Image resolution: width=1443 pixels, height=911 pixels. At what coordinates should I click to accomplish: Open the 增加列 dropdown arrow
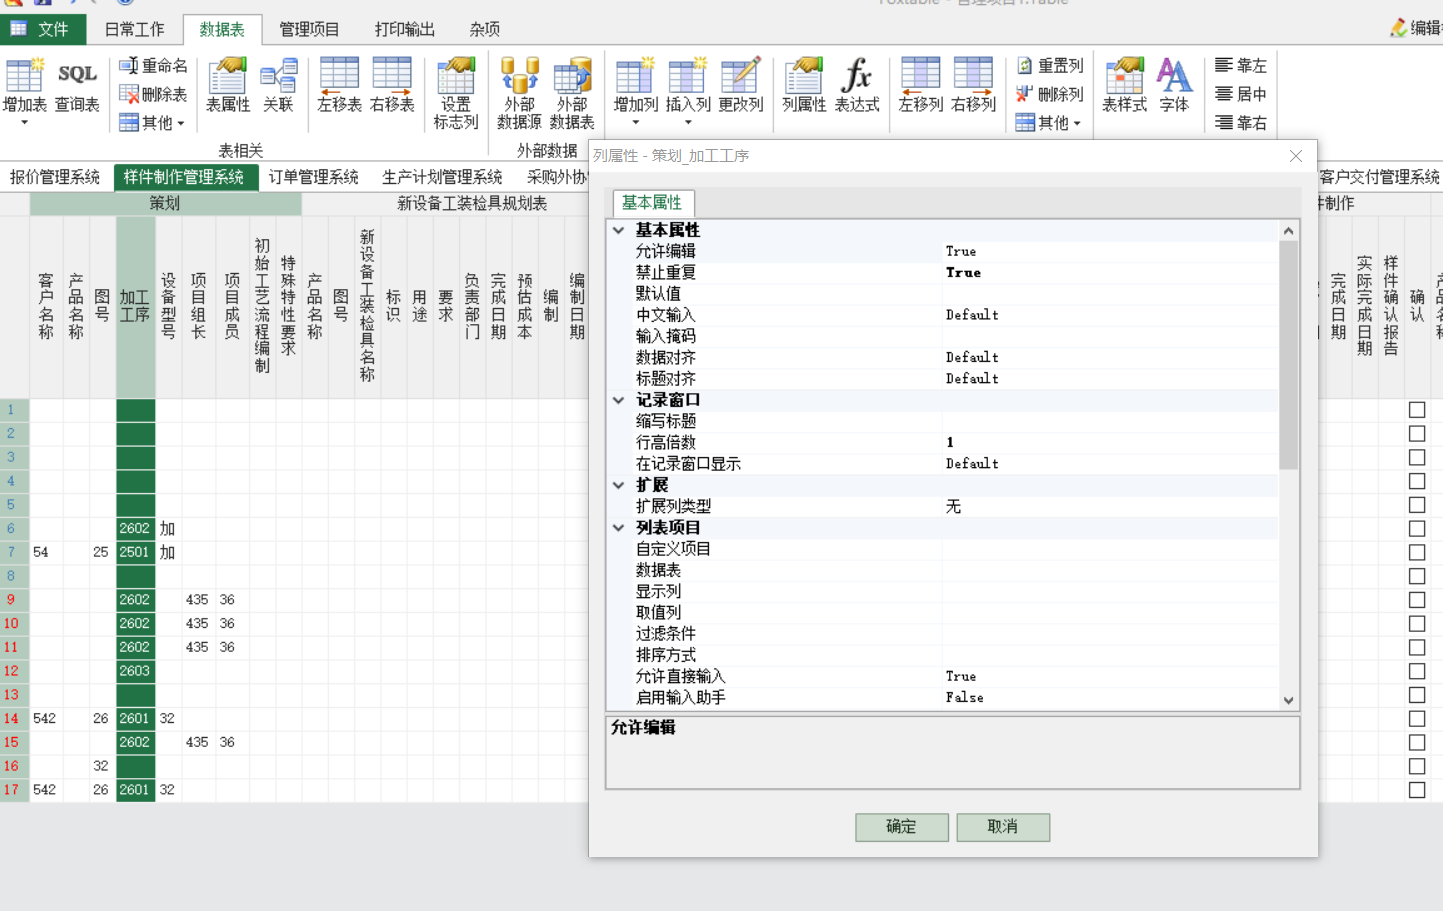click(636, 123)
